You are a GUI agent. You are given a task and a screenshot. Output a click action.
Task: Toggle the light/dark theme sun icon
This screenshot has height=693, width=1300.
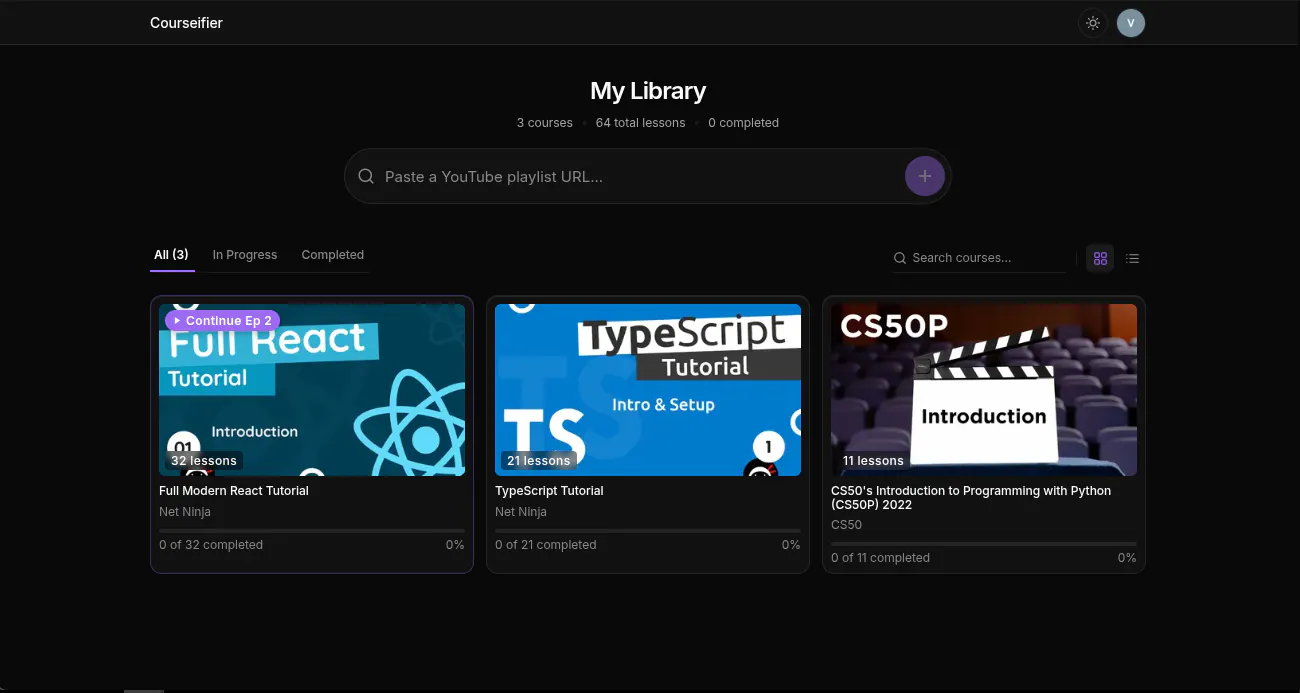point(1093,23)
